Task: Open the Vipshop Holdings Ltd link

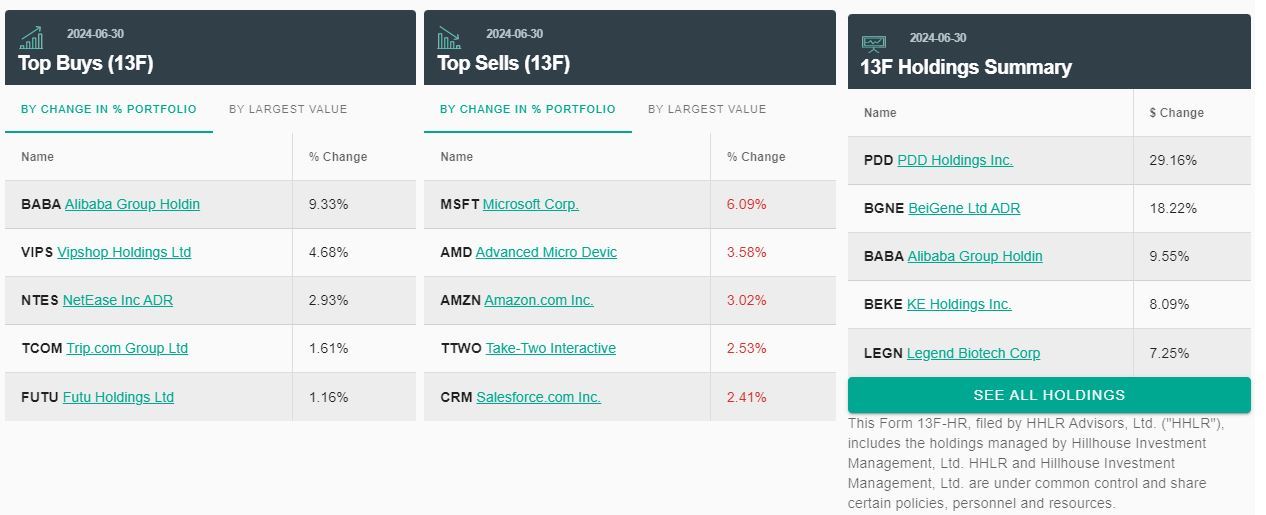Action: tap(124, 252)
